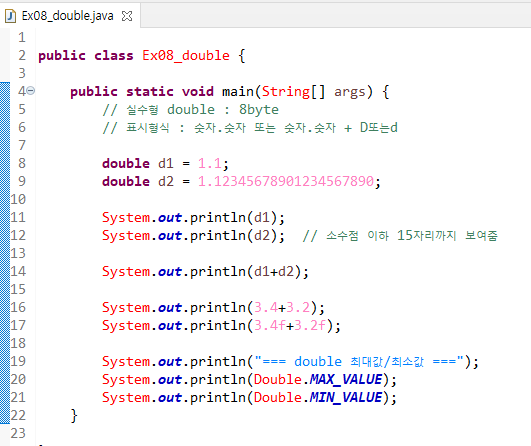The height and width of the screenshot is (446, 531).
Task: Click the literal 1.1 on line 8
Action: [210, 164]
